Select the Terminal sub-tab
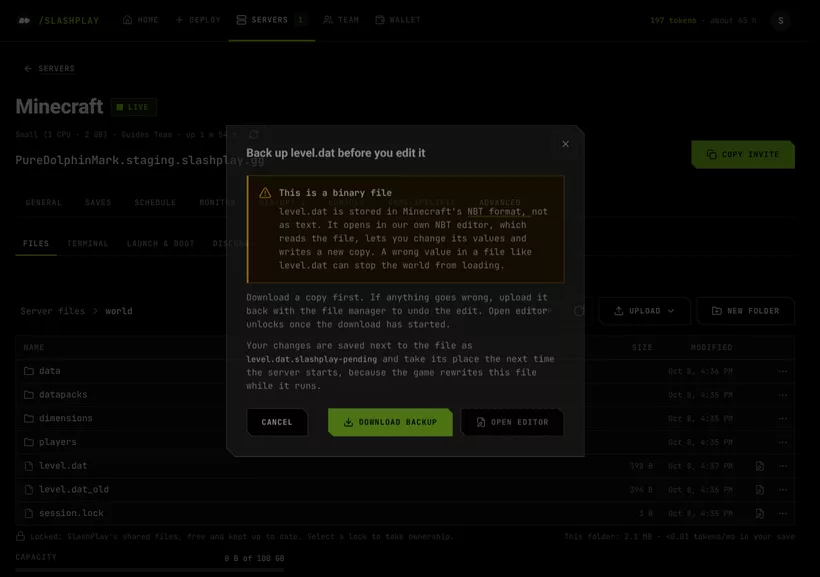 87,243
